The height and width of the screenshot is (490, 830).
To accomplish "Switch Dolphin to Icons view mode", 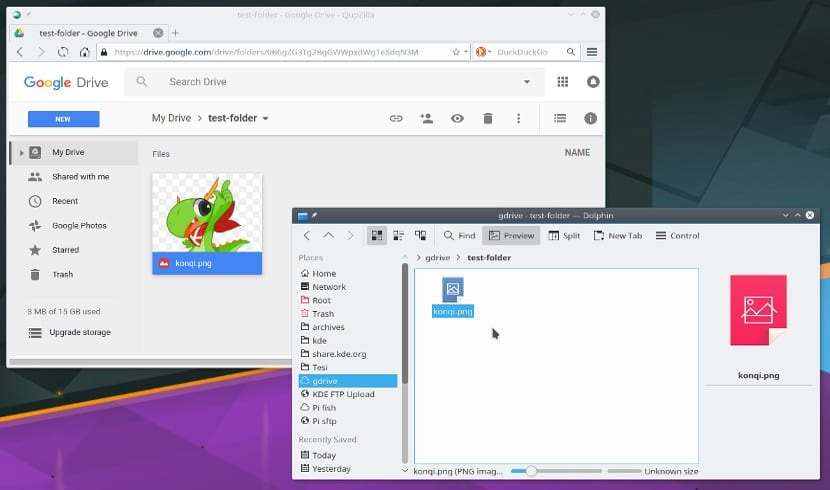I will coord(377,235).
